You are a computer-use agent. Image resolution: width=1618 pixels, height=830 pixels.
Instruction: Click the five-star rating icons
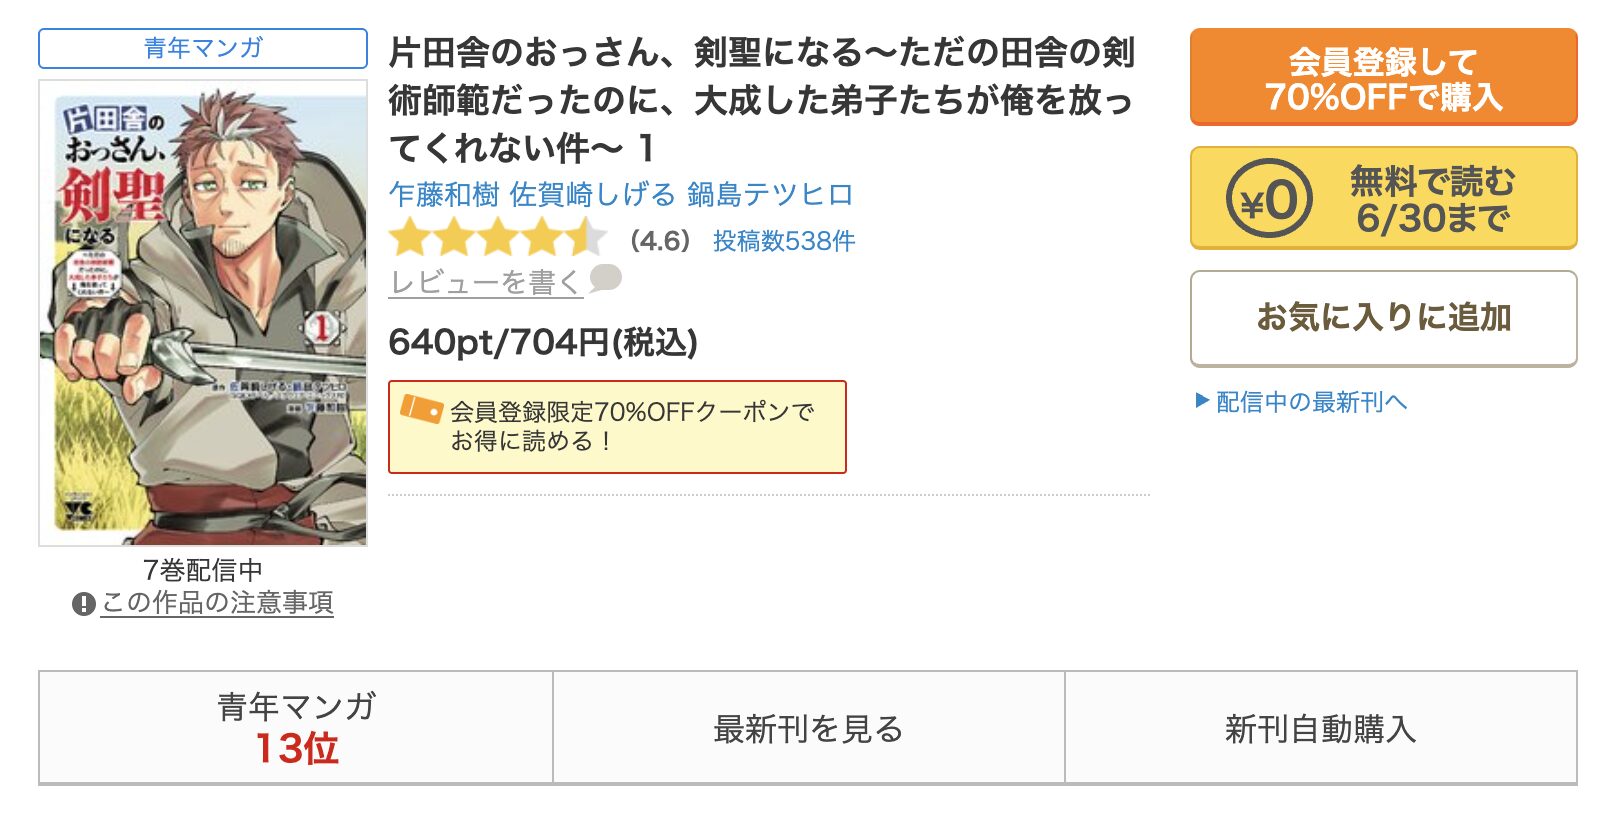[498, 239]
